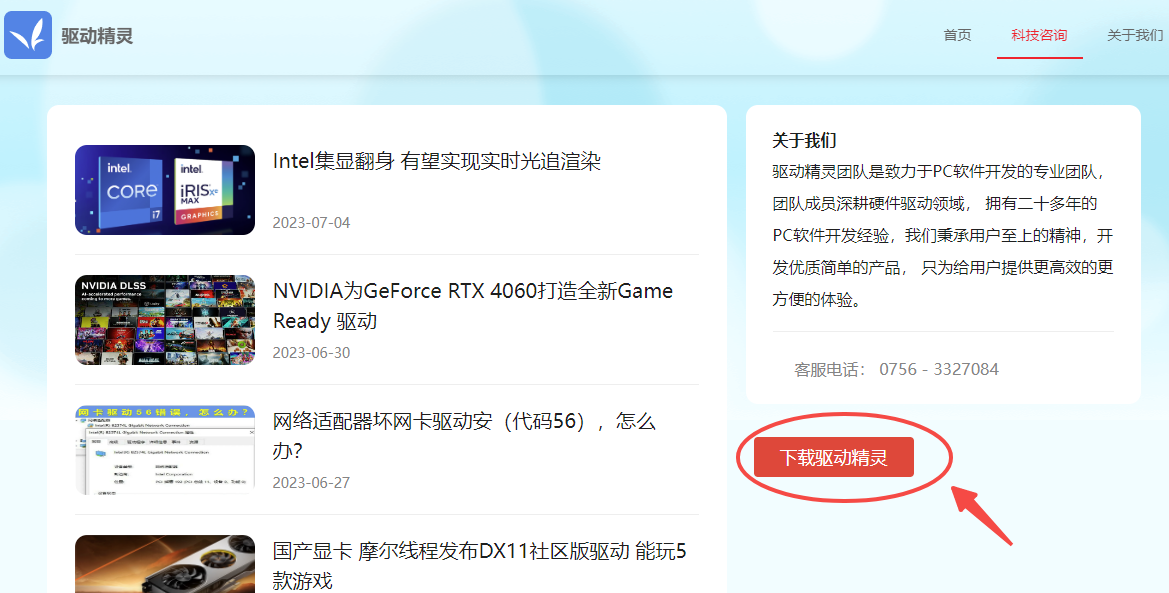Click the 驱动精灵团队 description paragraph
The height and width of the screenshot is (593, 1169).
tap(942, 235)
